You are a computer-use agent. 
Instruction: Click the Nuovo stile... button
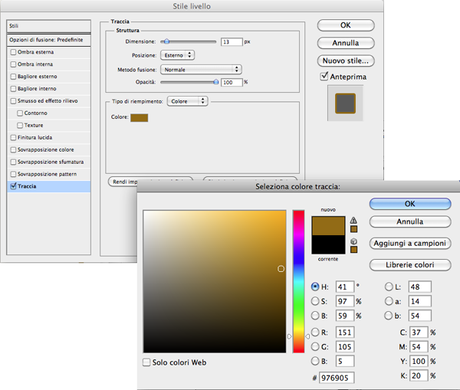tap(346, 61)
